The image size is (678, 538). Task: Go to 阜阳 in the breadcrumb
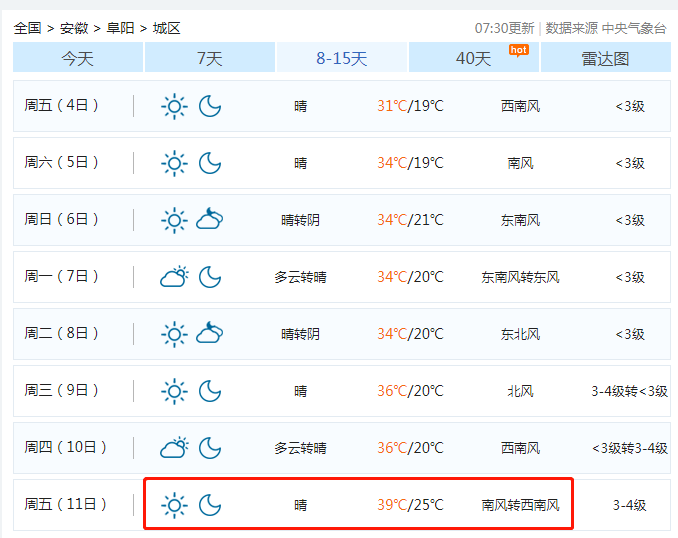click(120, 28)
